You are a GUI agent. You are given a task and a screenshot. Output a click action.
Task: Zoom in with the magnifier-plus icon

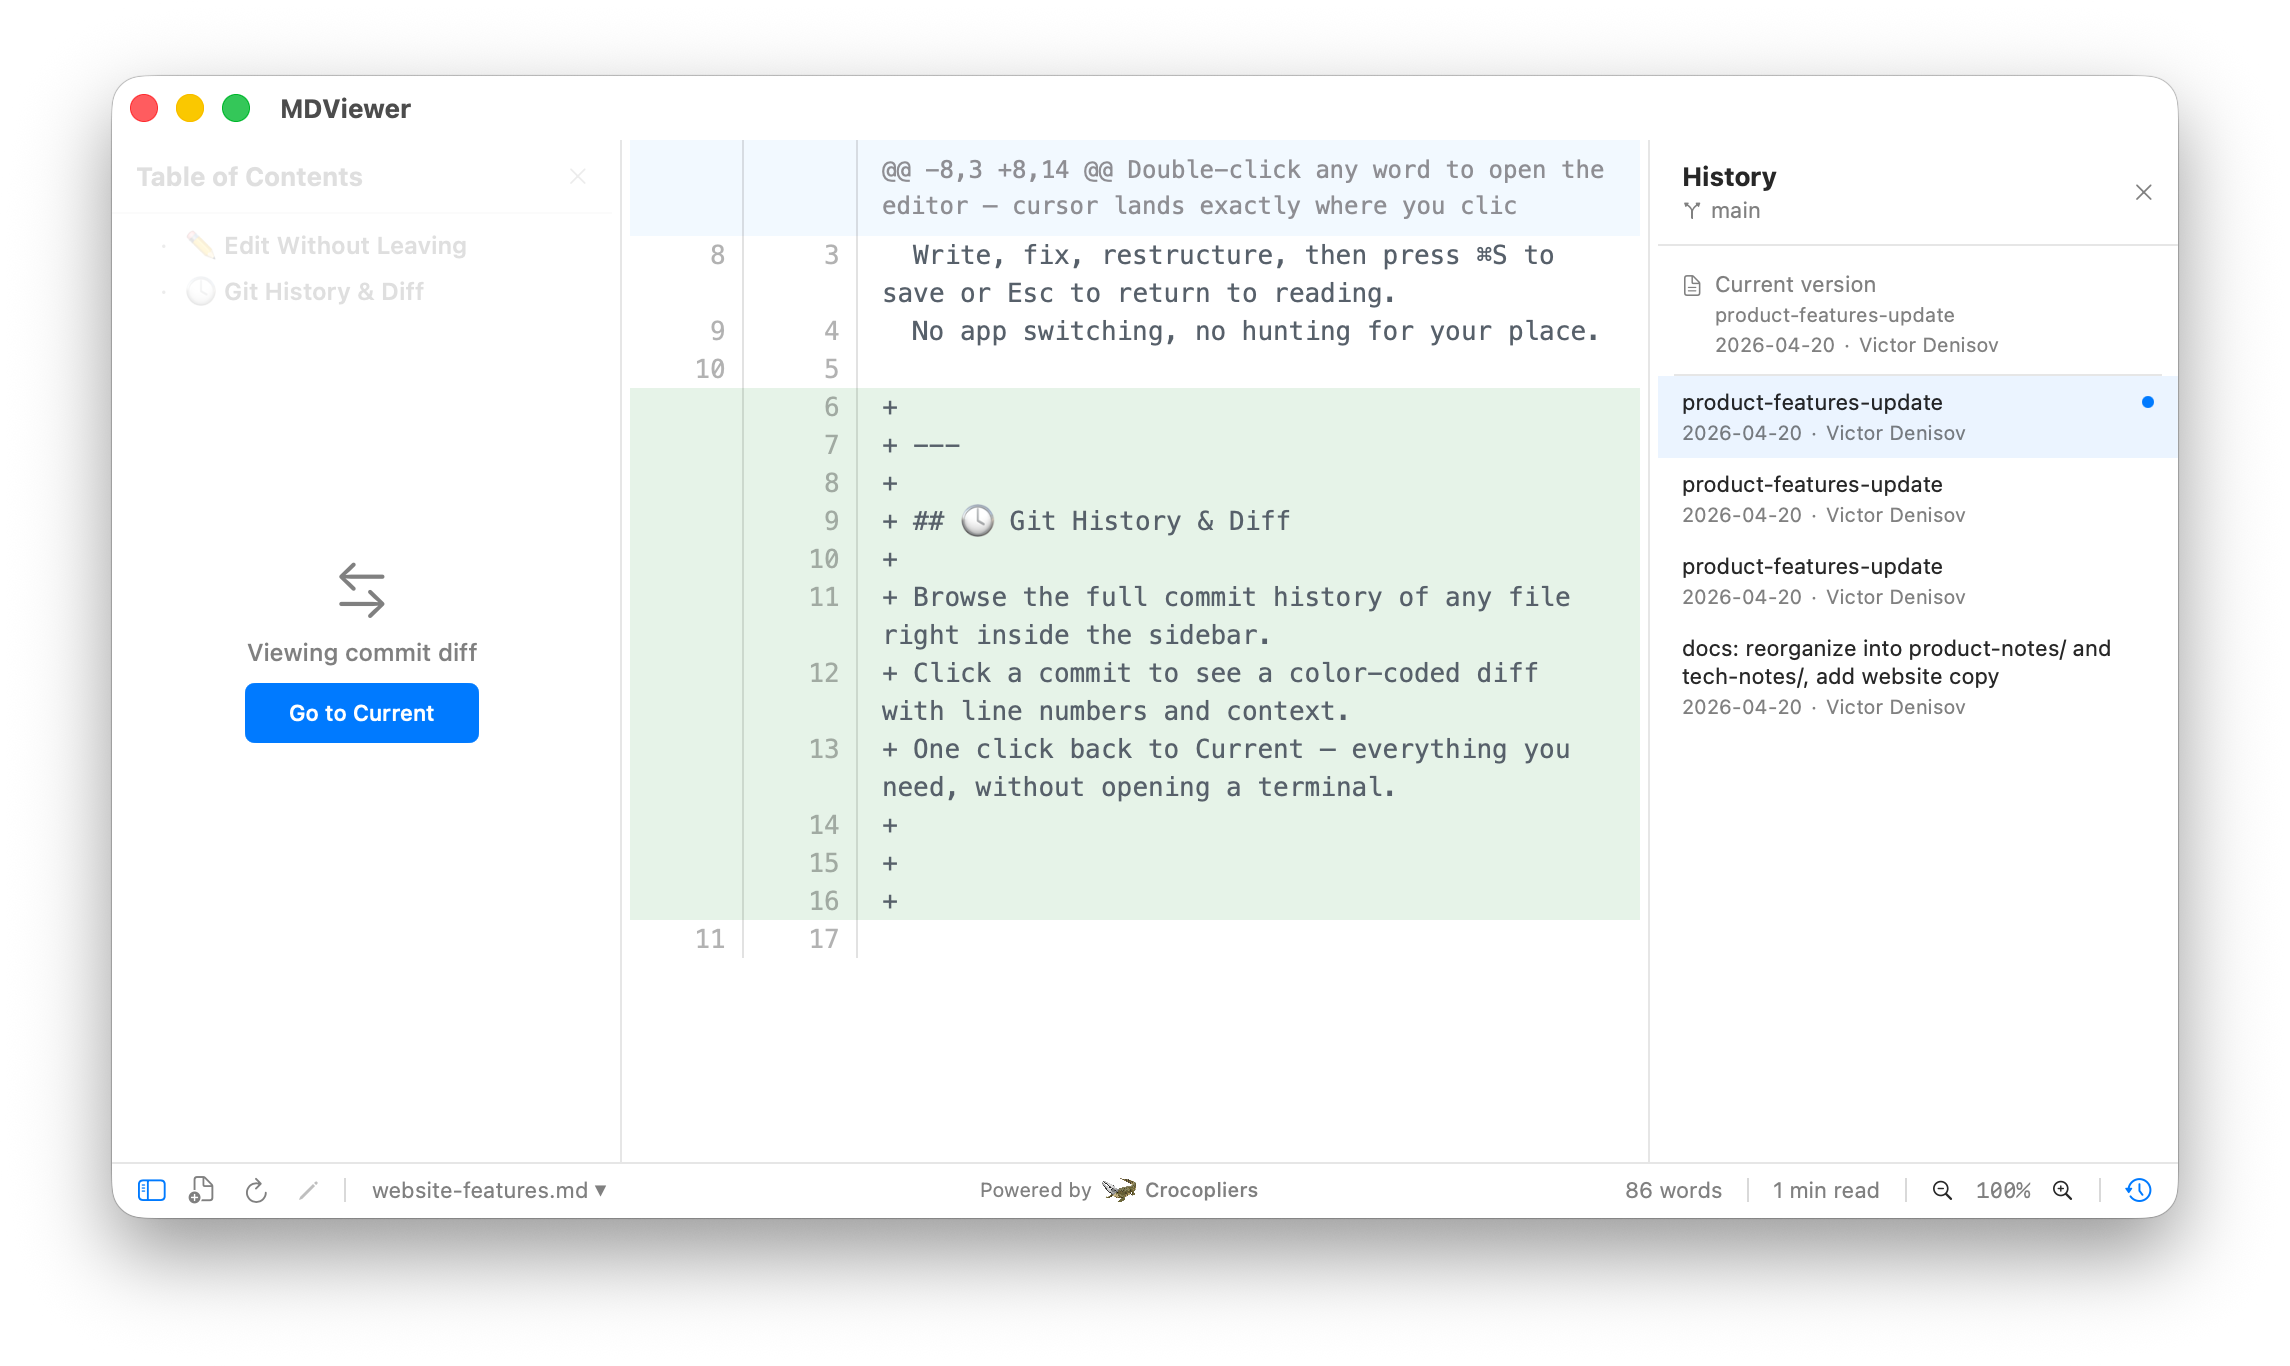pyautogui.click(x=2063, y=1190)
